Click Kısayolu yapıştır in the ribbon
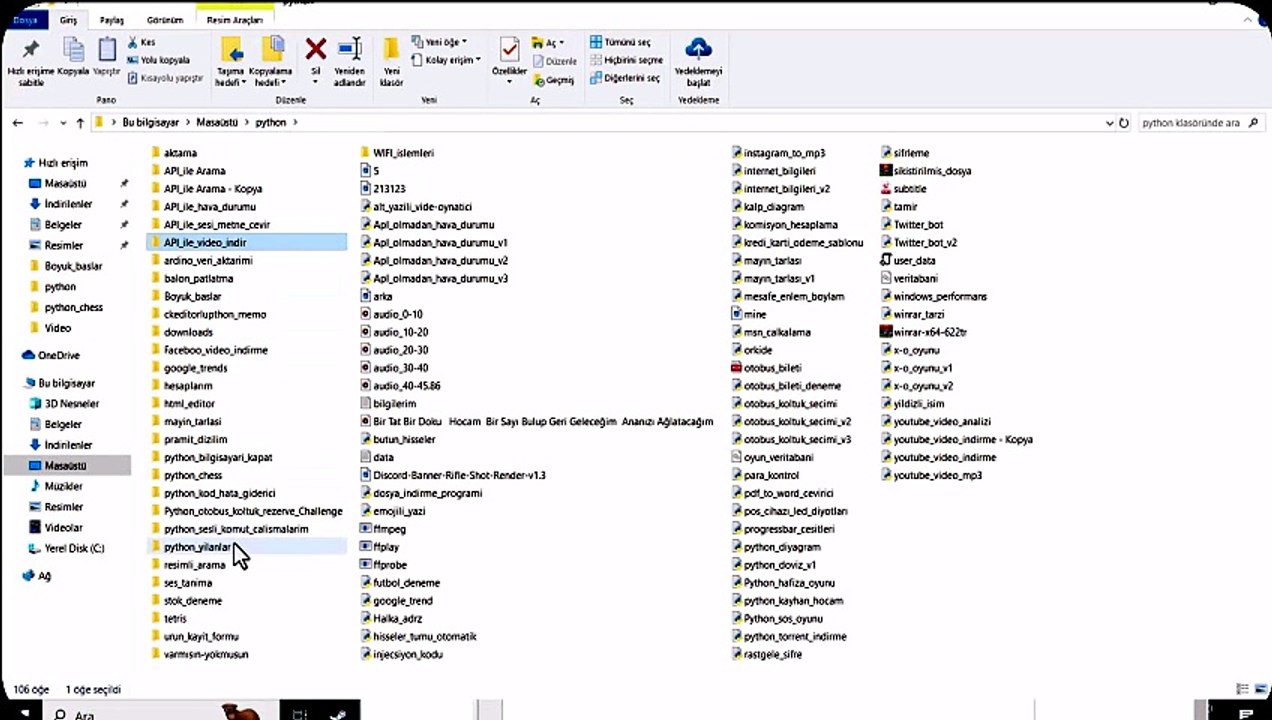The height and width of the screenshot is (720, 1272). (164, 77)
